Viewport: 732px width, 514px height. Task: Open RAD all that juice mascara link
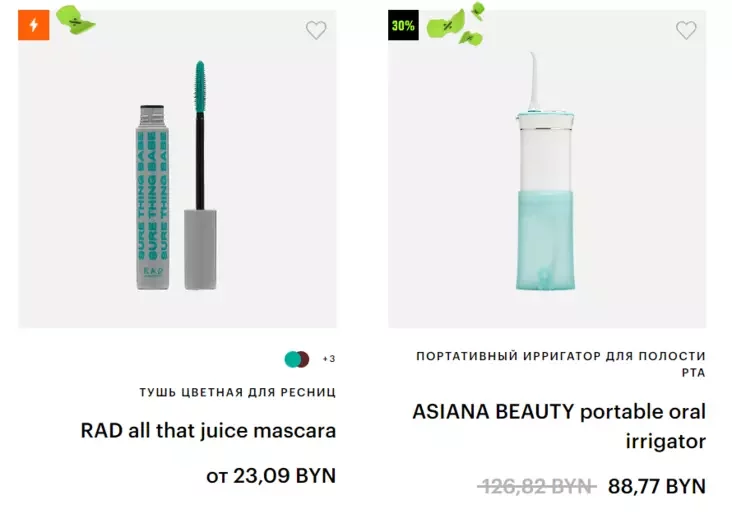pos(208,431)
